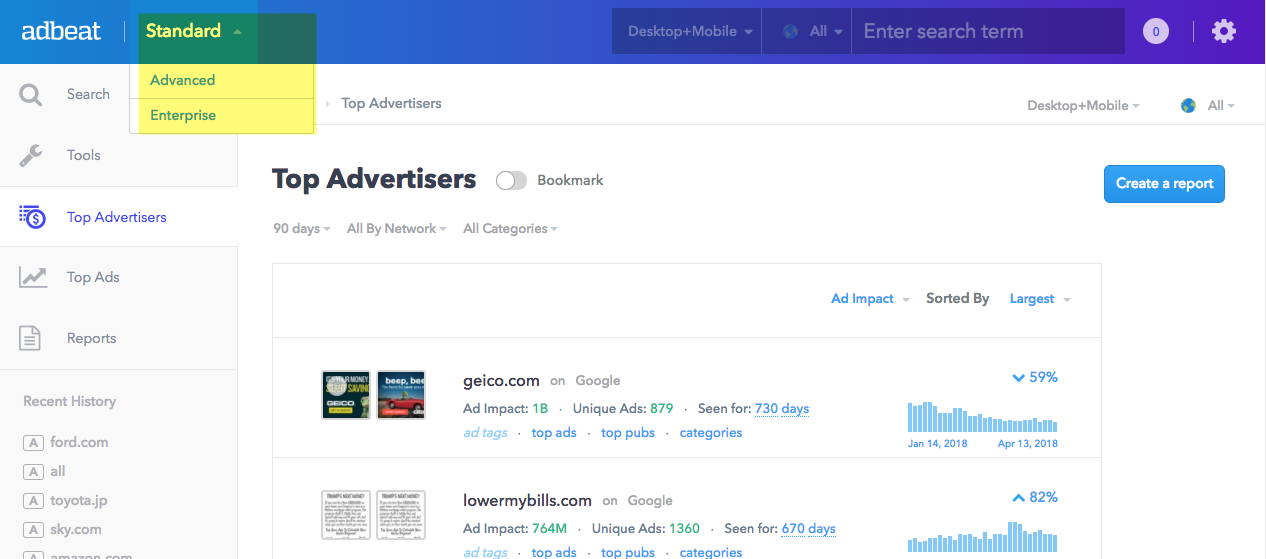Click the second lowermybills.com ad thumbnail
The width and height of the screenshot is (1266, 559).
pyautogui.click(x=401, y=515)
